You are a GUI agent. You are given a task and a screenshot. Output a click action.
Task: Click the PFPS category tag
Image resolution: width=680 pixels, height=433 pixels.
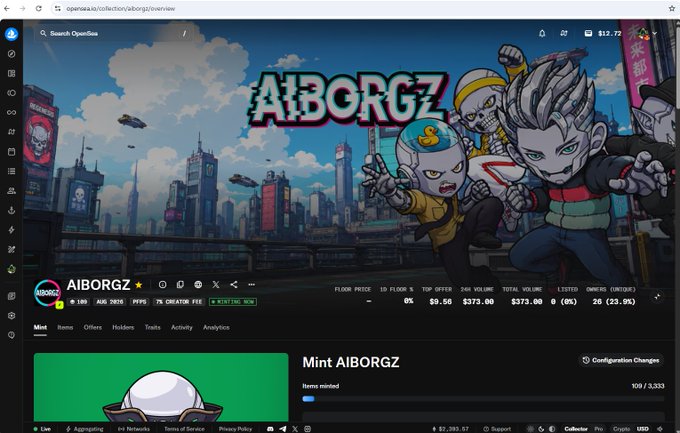click(x=139, y=302)
